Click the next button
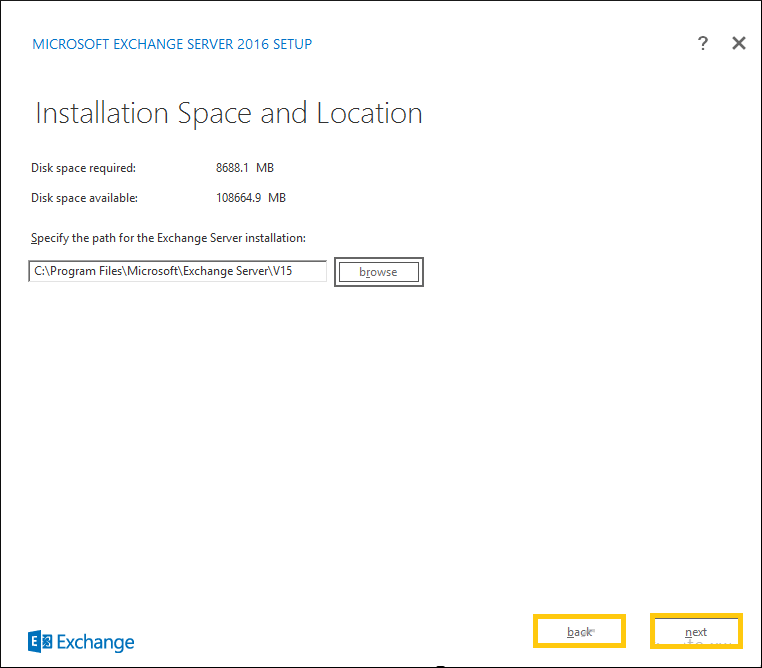 tap(696, 631)
